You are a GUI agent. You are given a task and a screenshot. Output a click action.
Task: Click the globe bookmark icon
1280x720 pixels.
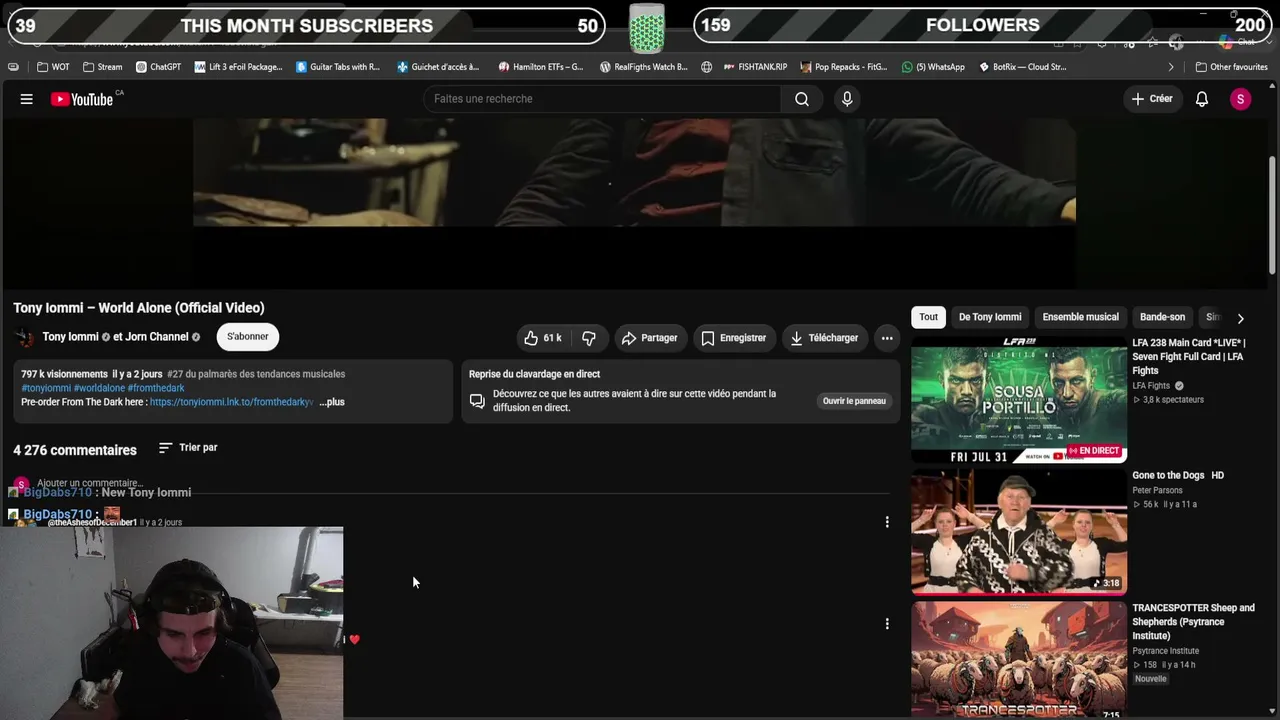[x=706, y=67]
